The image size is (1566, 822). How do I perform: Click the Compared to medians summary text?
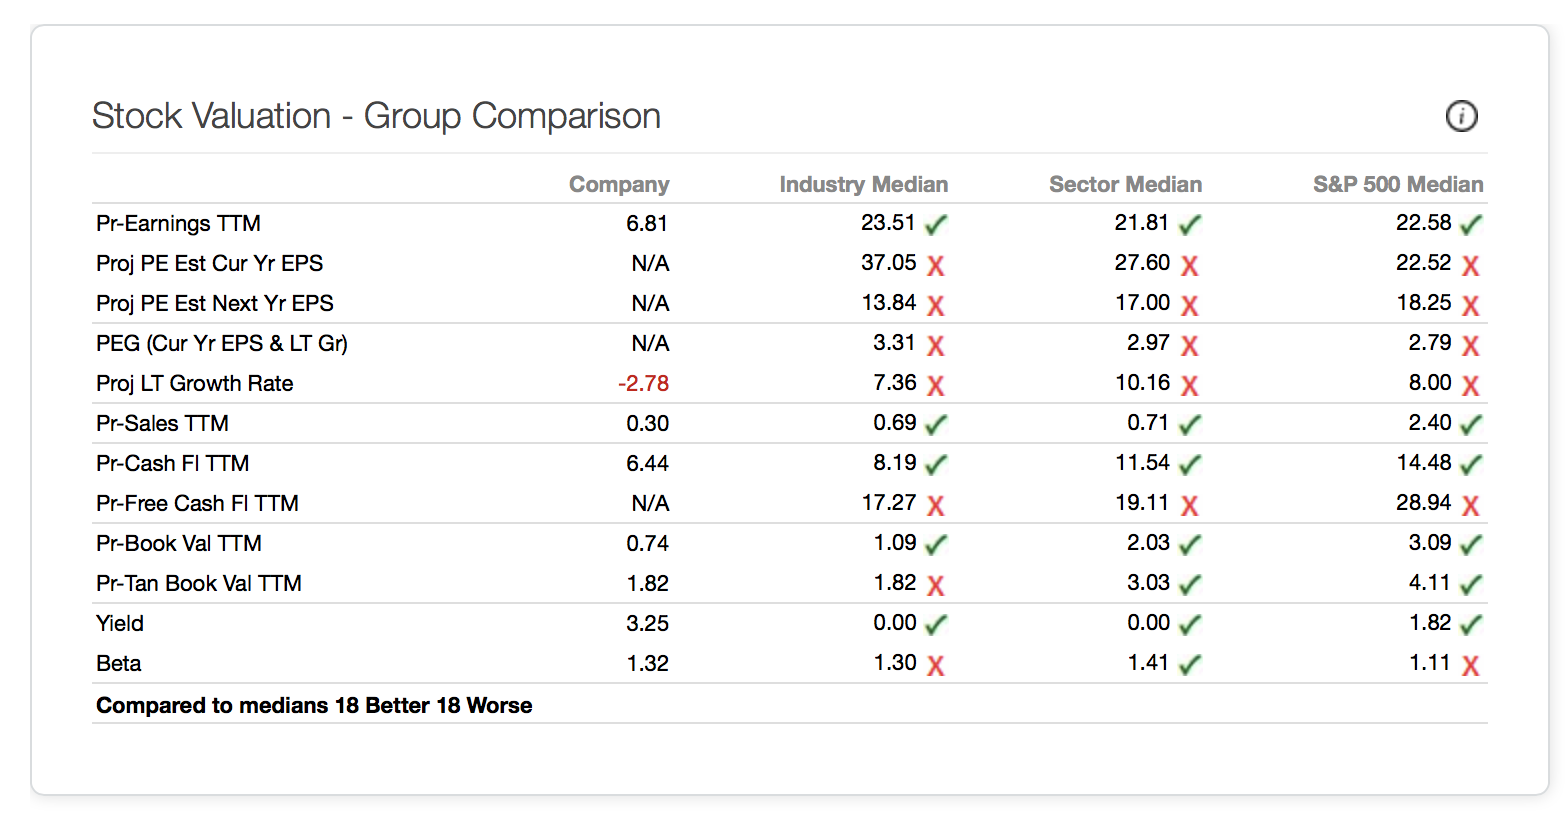coord(314,705)
